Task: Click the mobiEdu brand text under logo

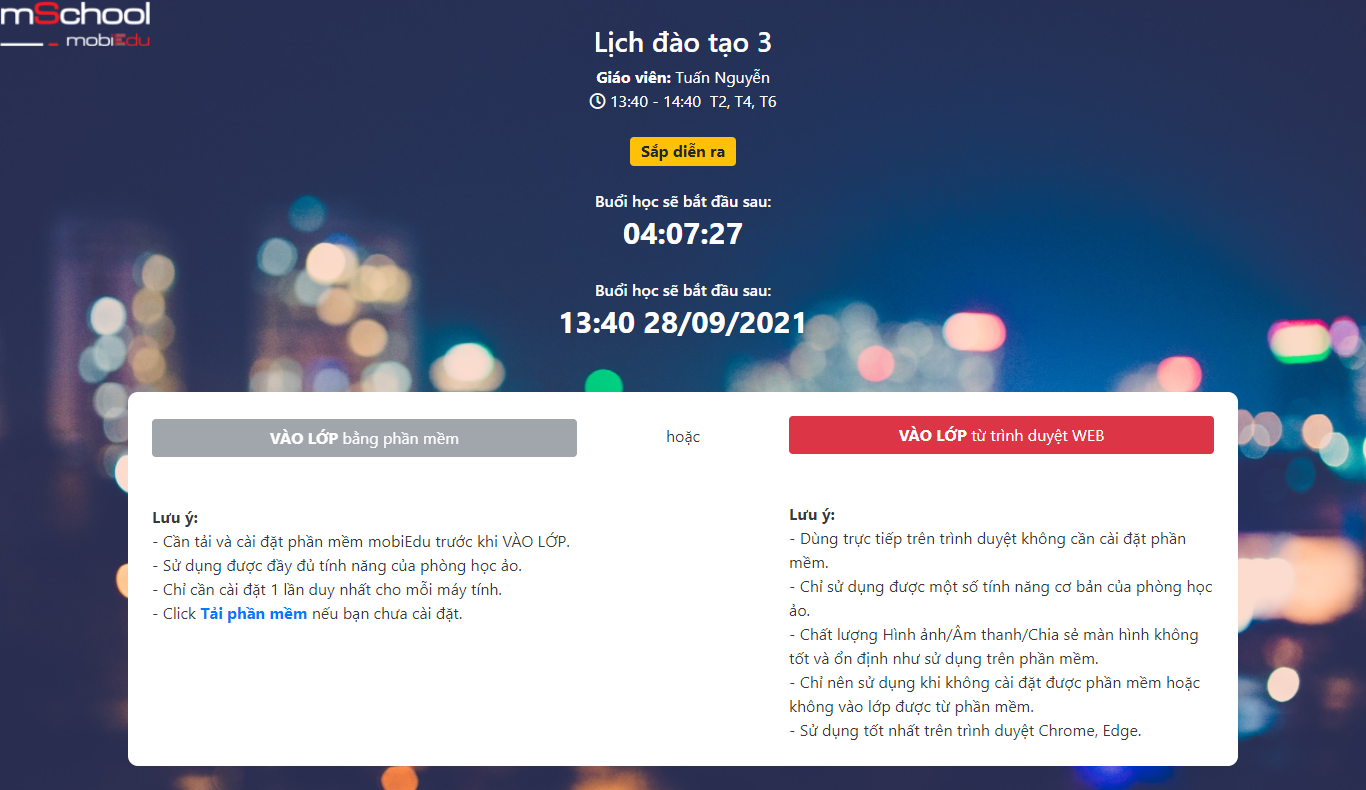Action: [x=108, y=40]
